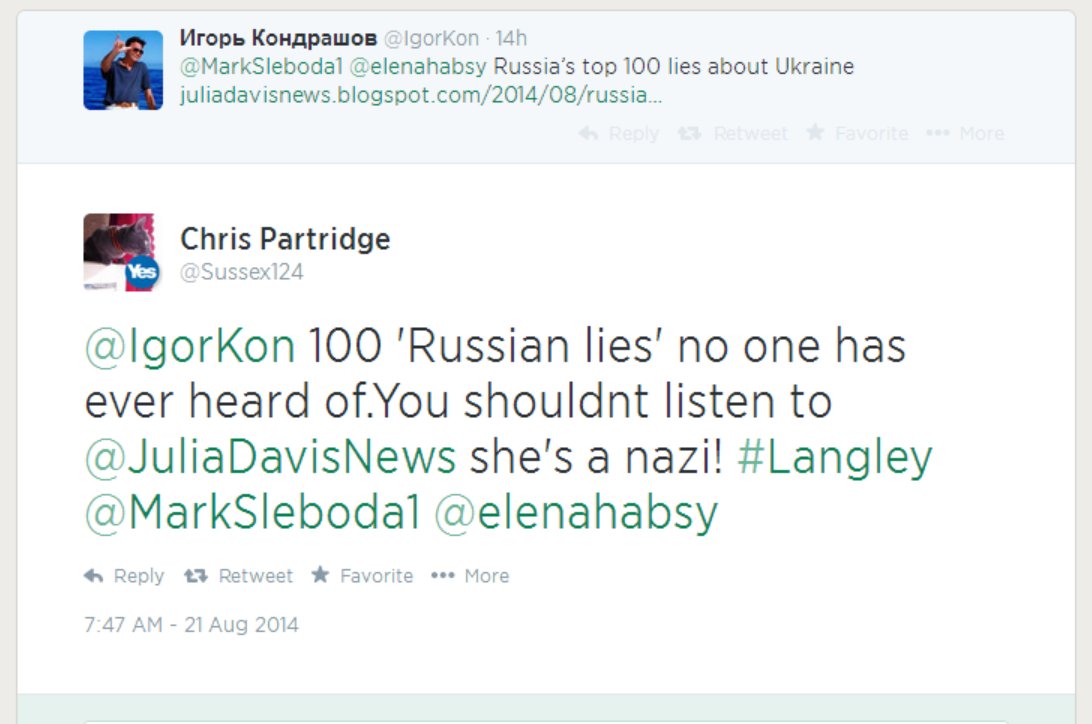
Task: Open the More dots menu under main tweet
Action: [x=442, y=576]
